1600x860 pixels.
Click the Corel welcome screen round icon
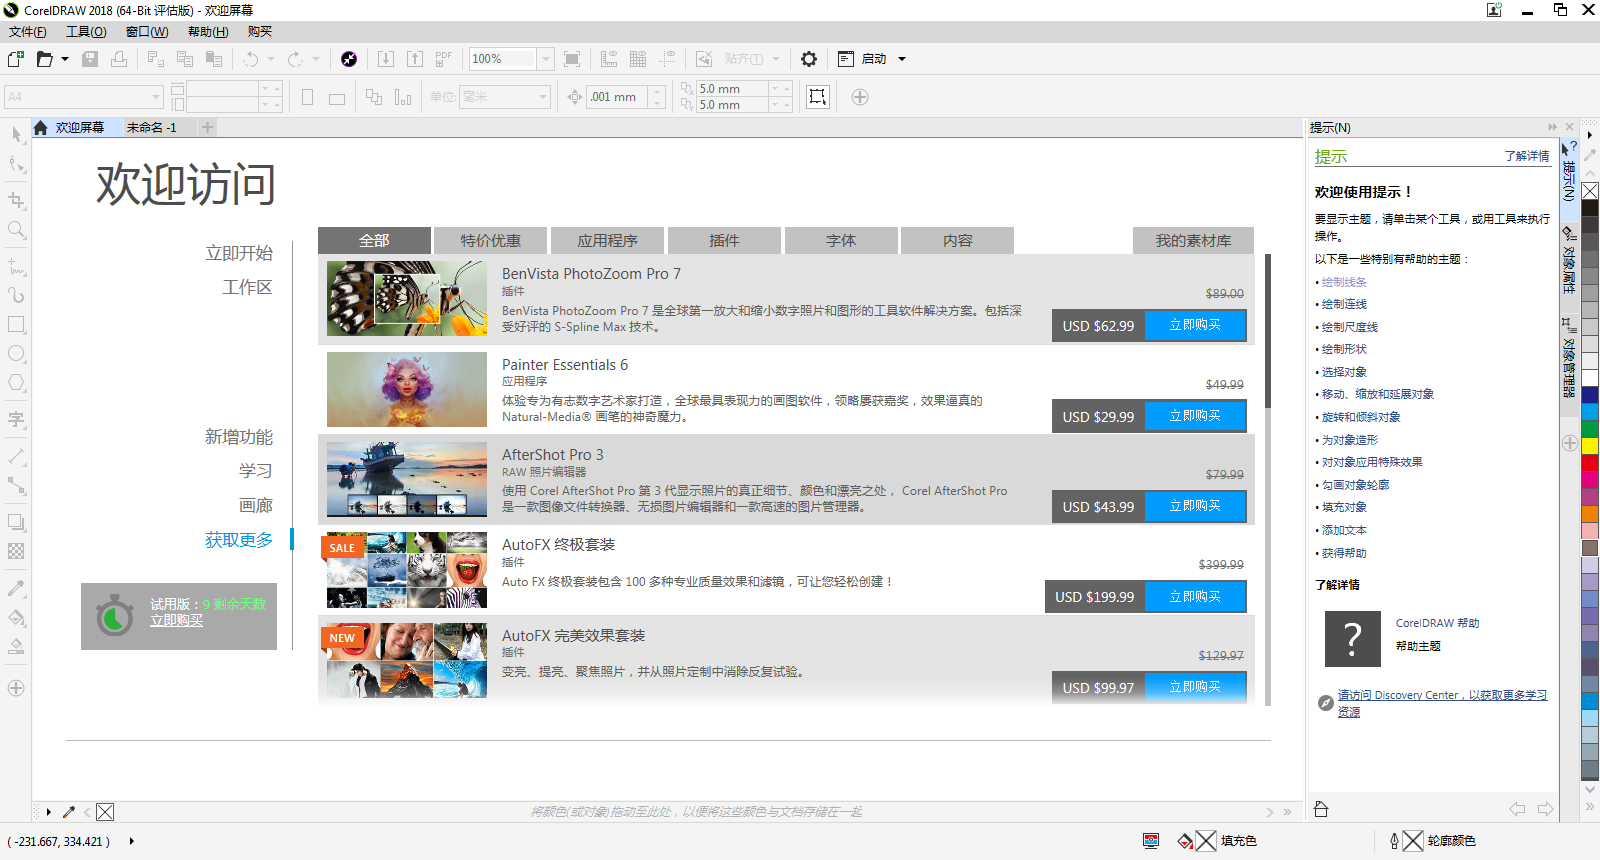pos(348,59)
